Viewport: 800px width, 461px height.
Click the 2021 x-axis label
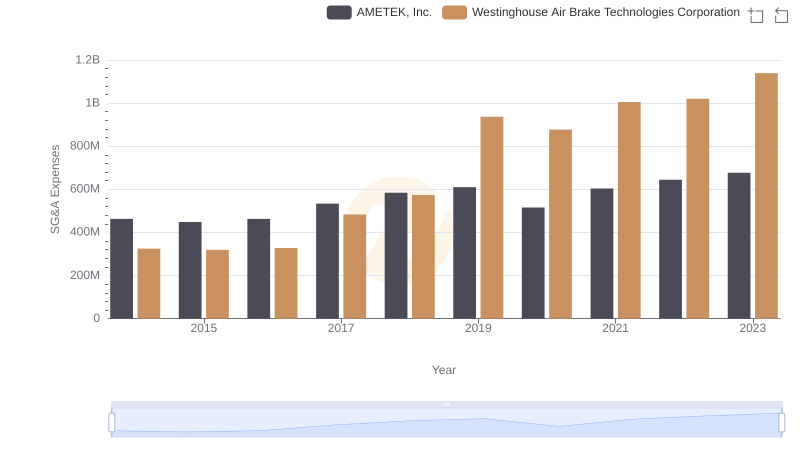tap(615, 328)
